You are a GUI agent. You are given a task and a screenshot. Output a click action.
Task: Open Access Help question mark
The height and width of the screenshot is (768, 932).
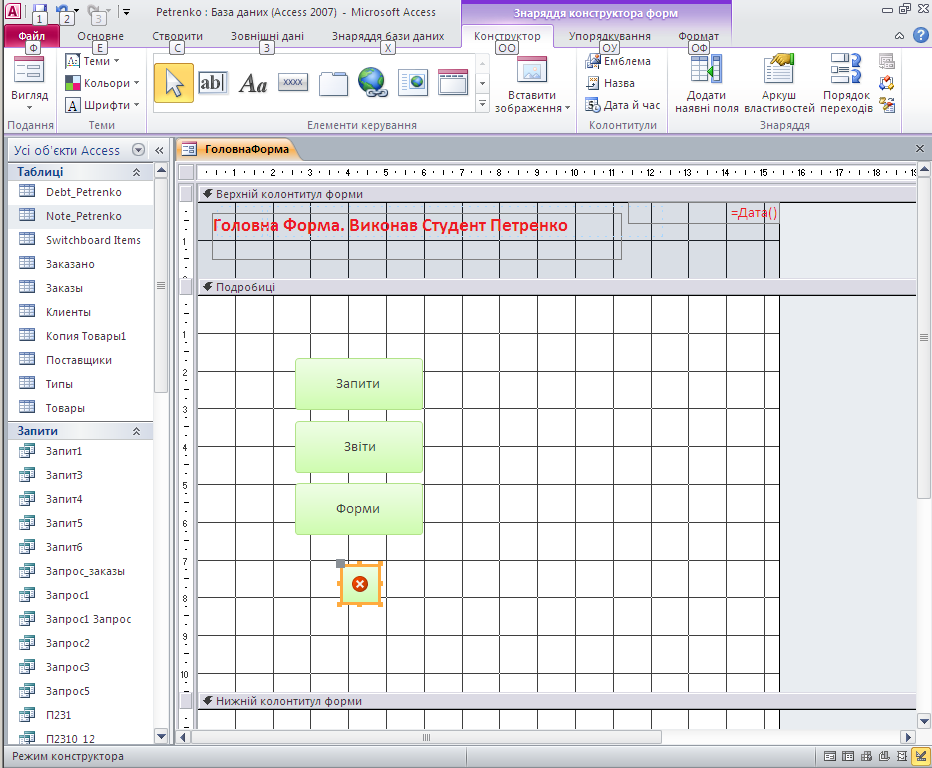[920, 36]
